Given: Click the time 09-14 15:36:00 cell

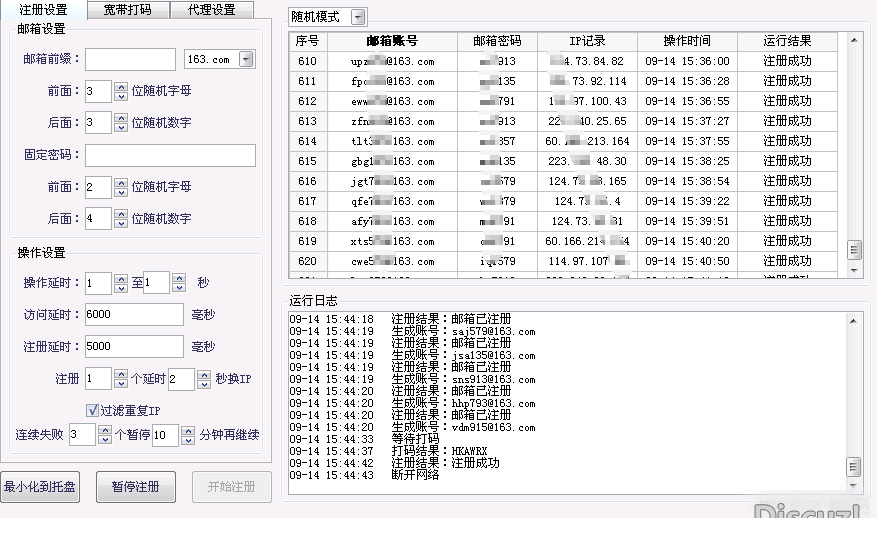Looking at the screenshot, I should coord(687,61).
